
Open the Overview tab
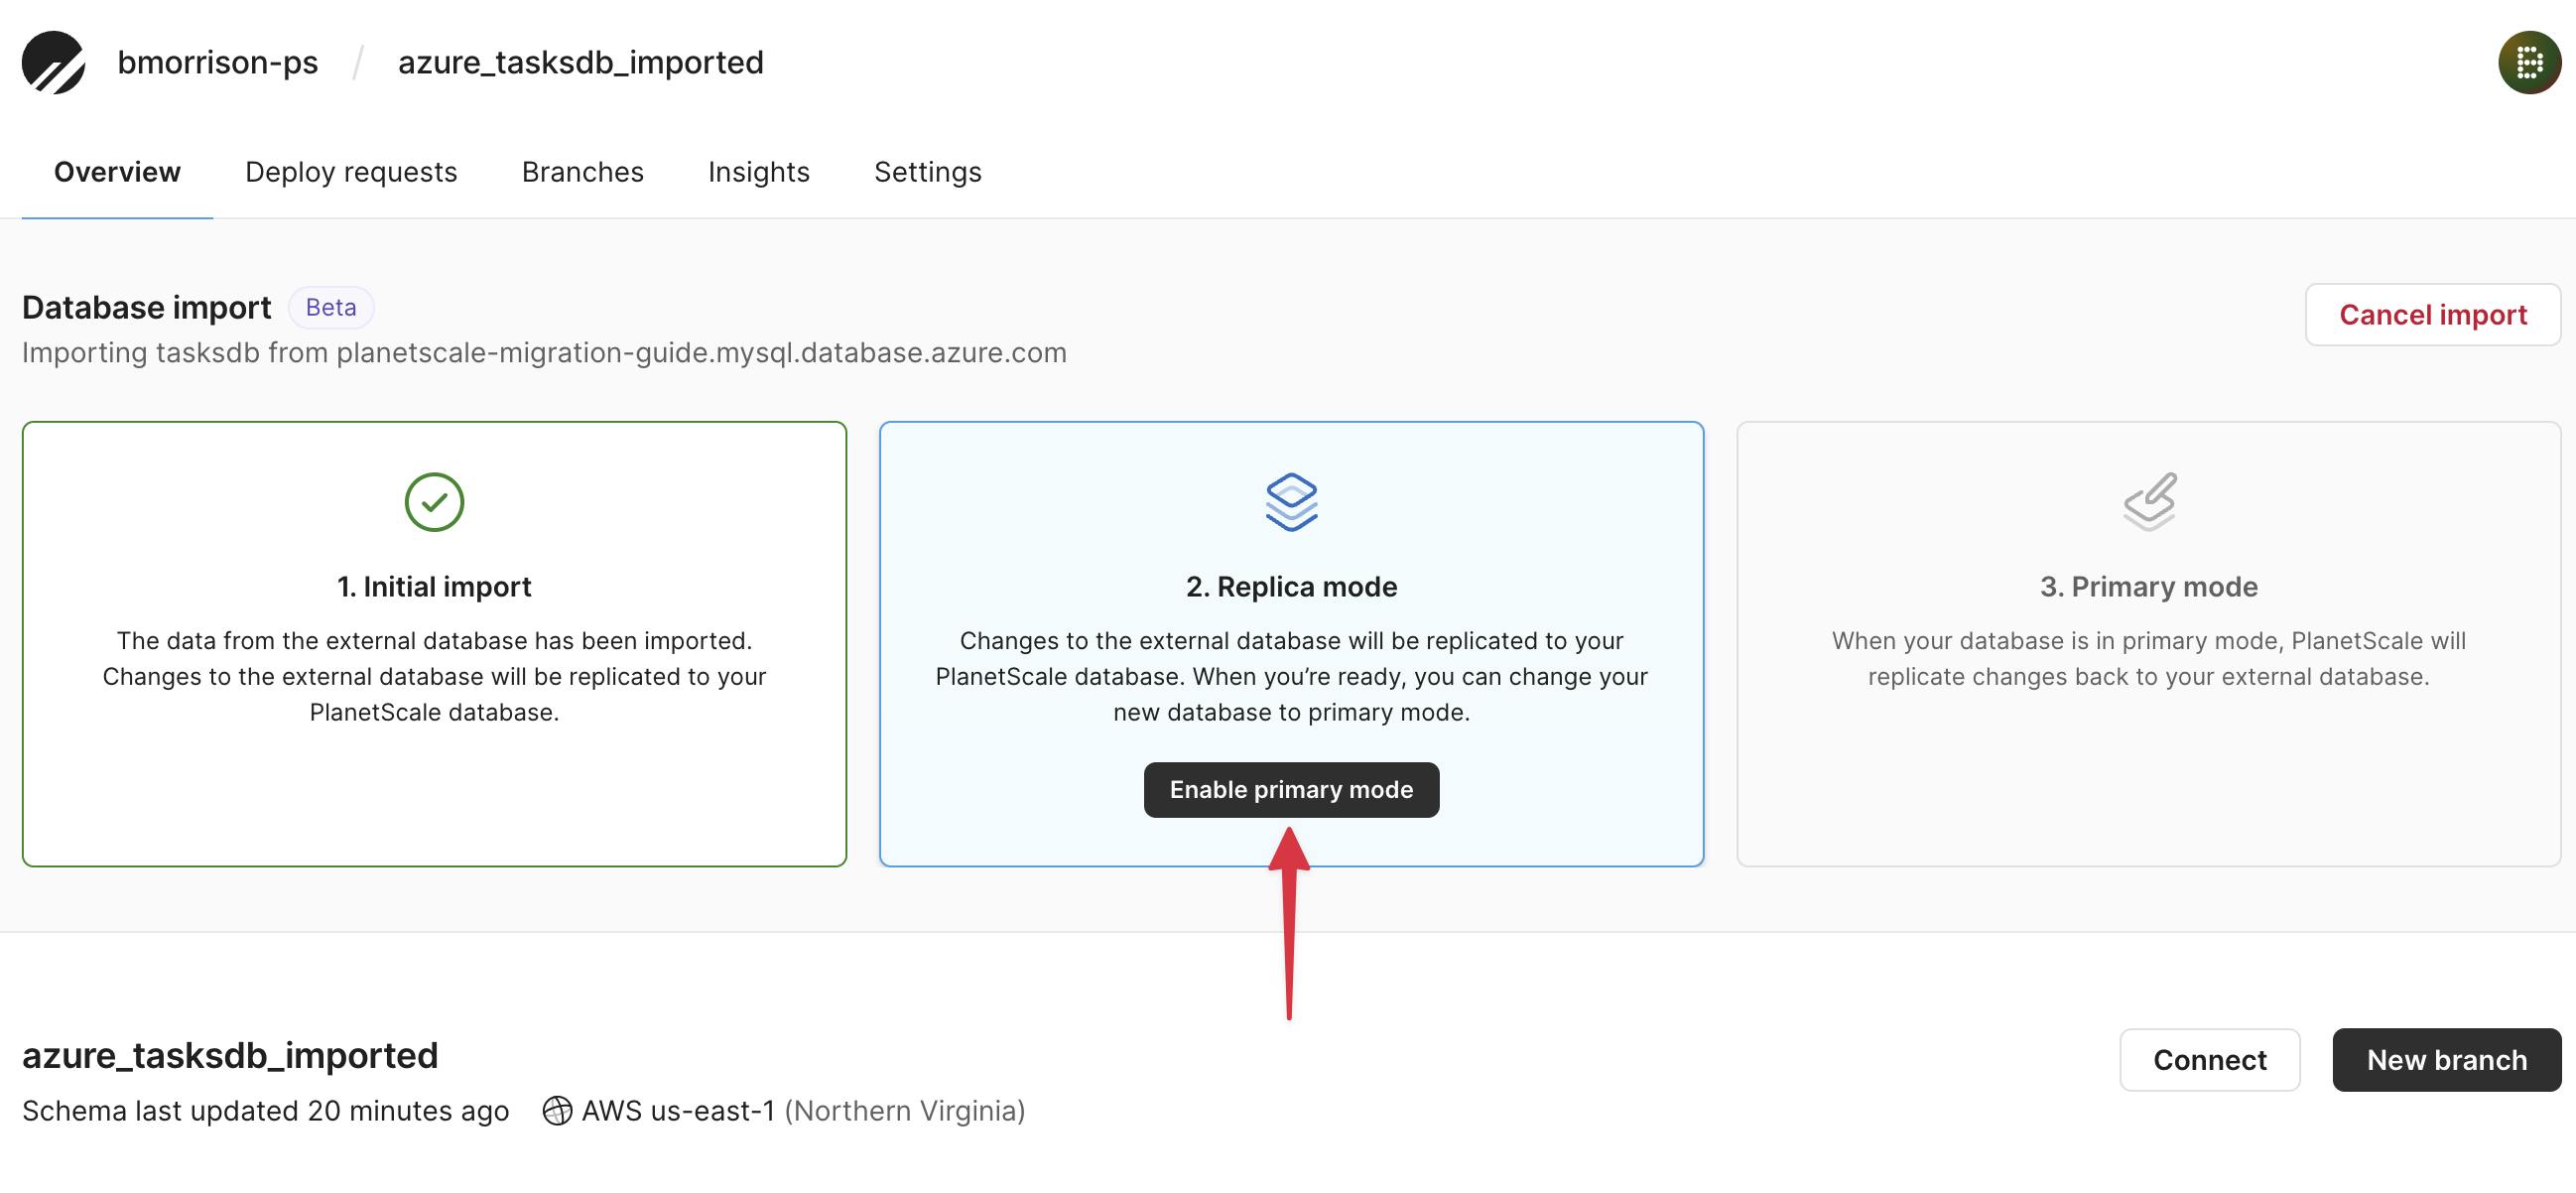coord(117,172)
